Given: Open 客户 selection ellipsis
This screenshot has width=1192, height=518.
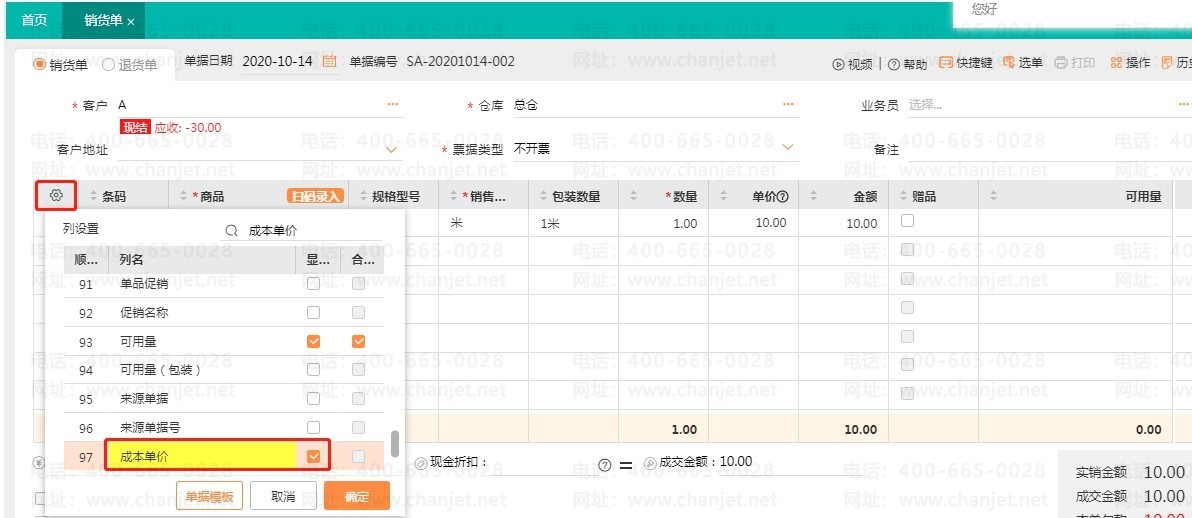Looking at the screenshot, I should point(392,105).
